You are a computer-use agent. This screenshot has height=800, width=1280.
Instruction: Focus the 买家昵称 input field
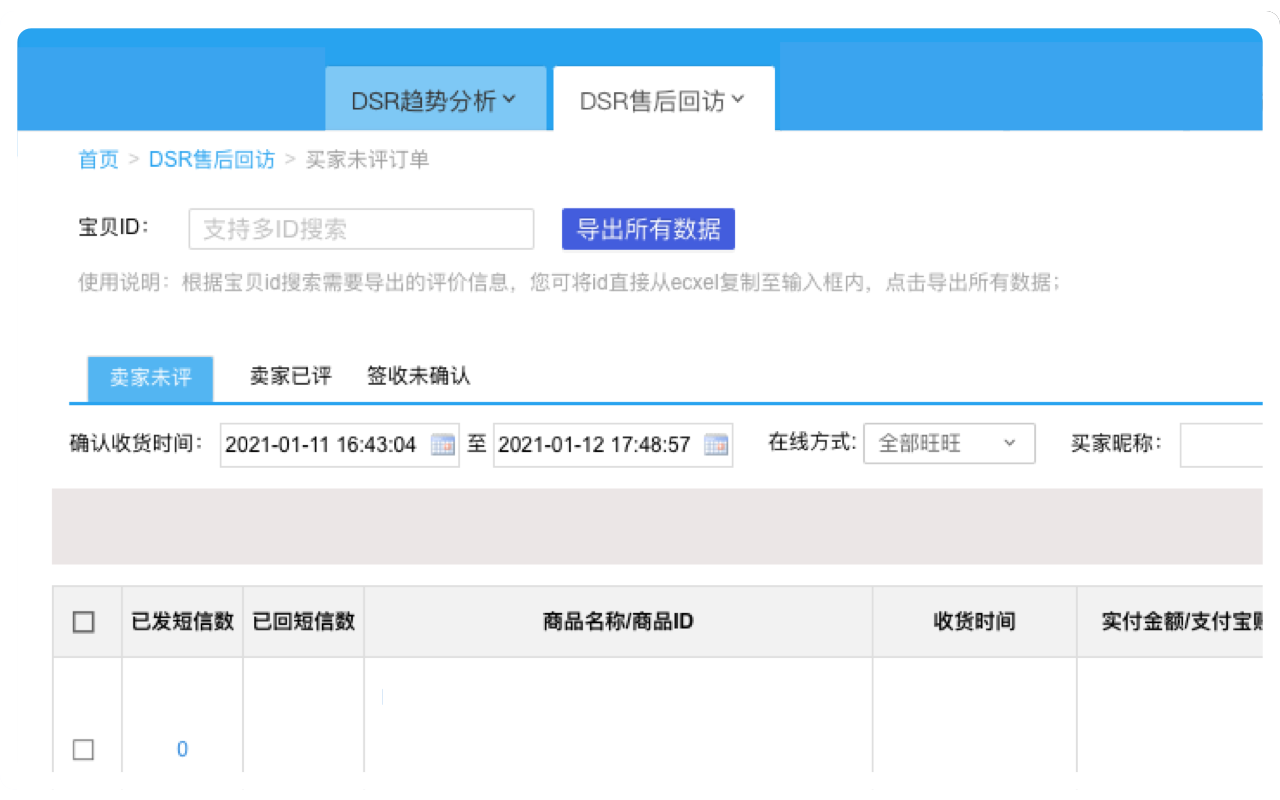[x=1221, y=445]
